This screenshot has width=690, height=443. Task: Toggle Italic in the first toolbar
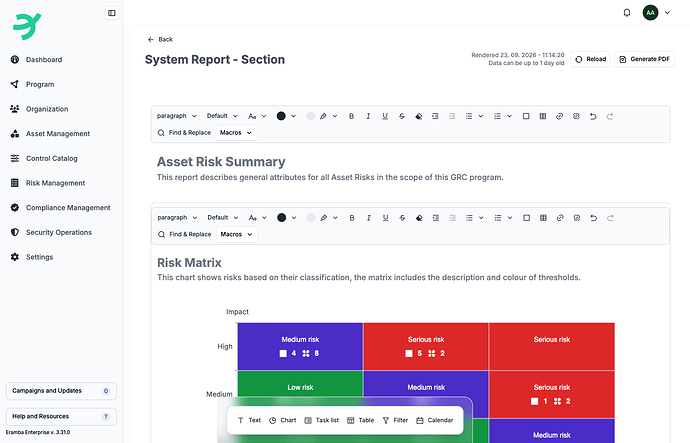(368, 116)
